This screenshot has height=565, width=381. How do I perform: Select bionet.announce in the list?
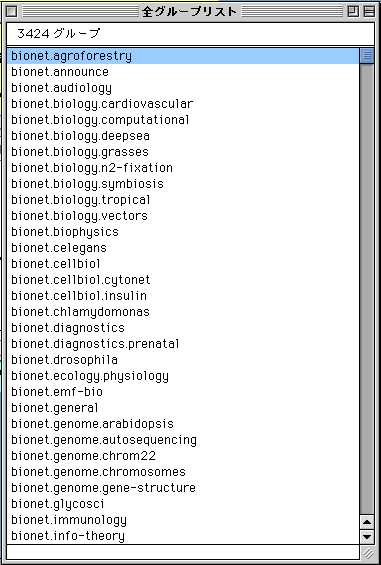pyautogui.click(x=183, y=72)
